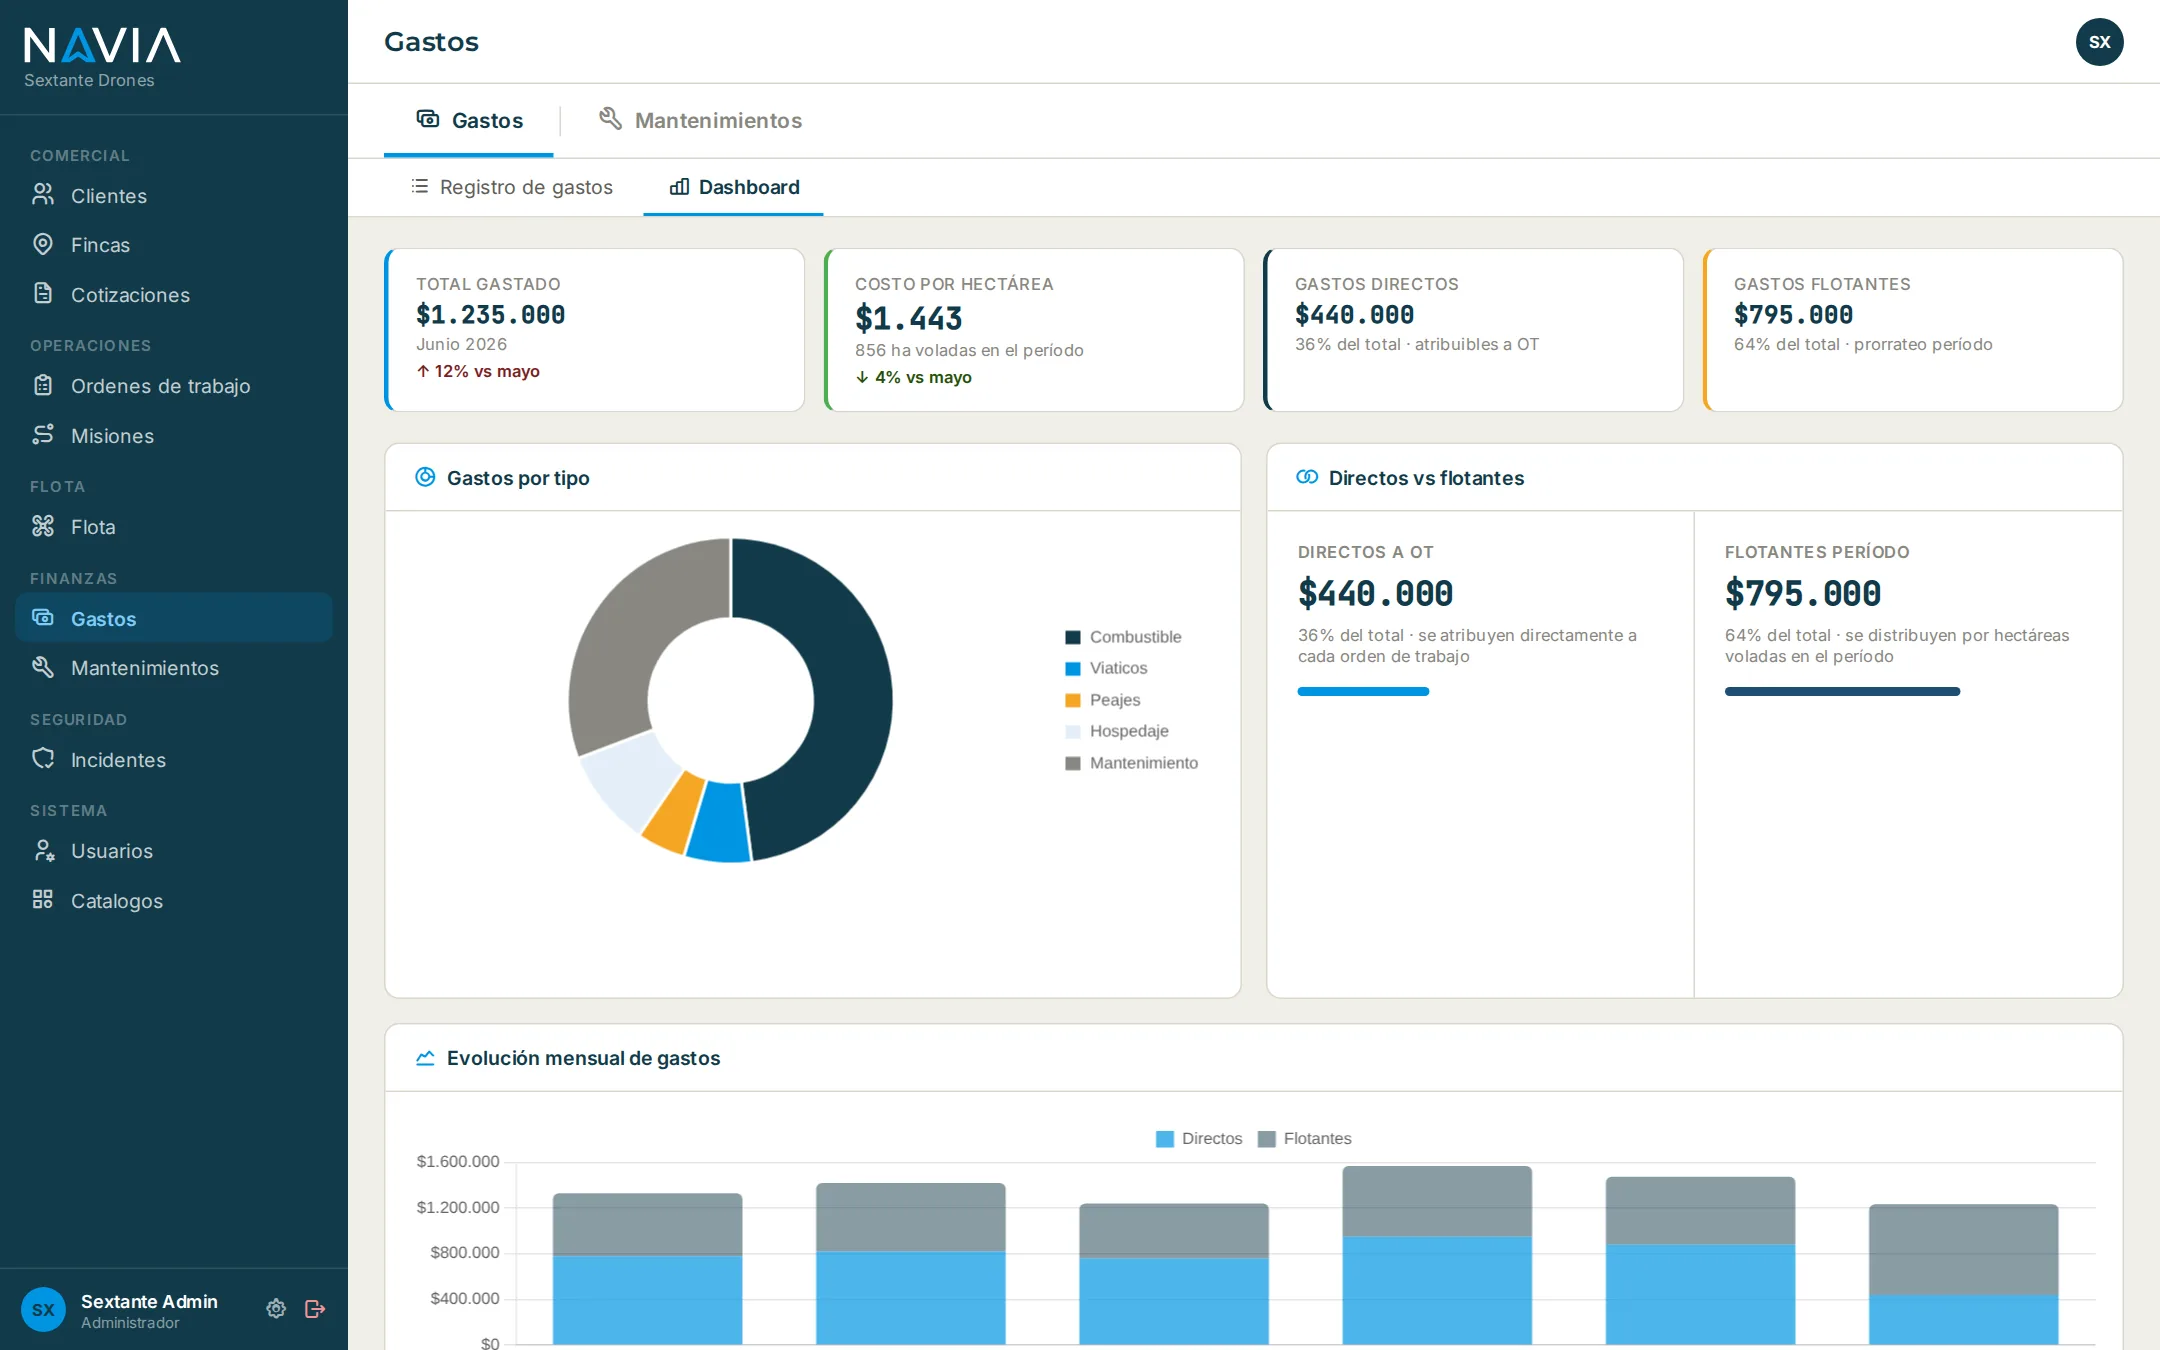Click the Flotantes período progress bar
The width and height of the screenshot is (2160, 1350).
coord(1842,691)
